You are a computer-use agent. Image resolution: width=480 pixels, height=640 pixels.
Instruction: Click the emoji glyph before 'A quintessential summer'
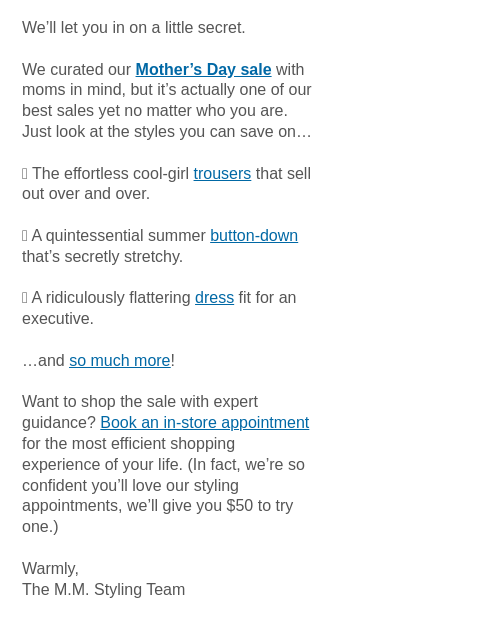(24, 236)
